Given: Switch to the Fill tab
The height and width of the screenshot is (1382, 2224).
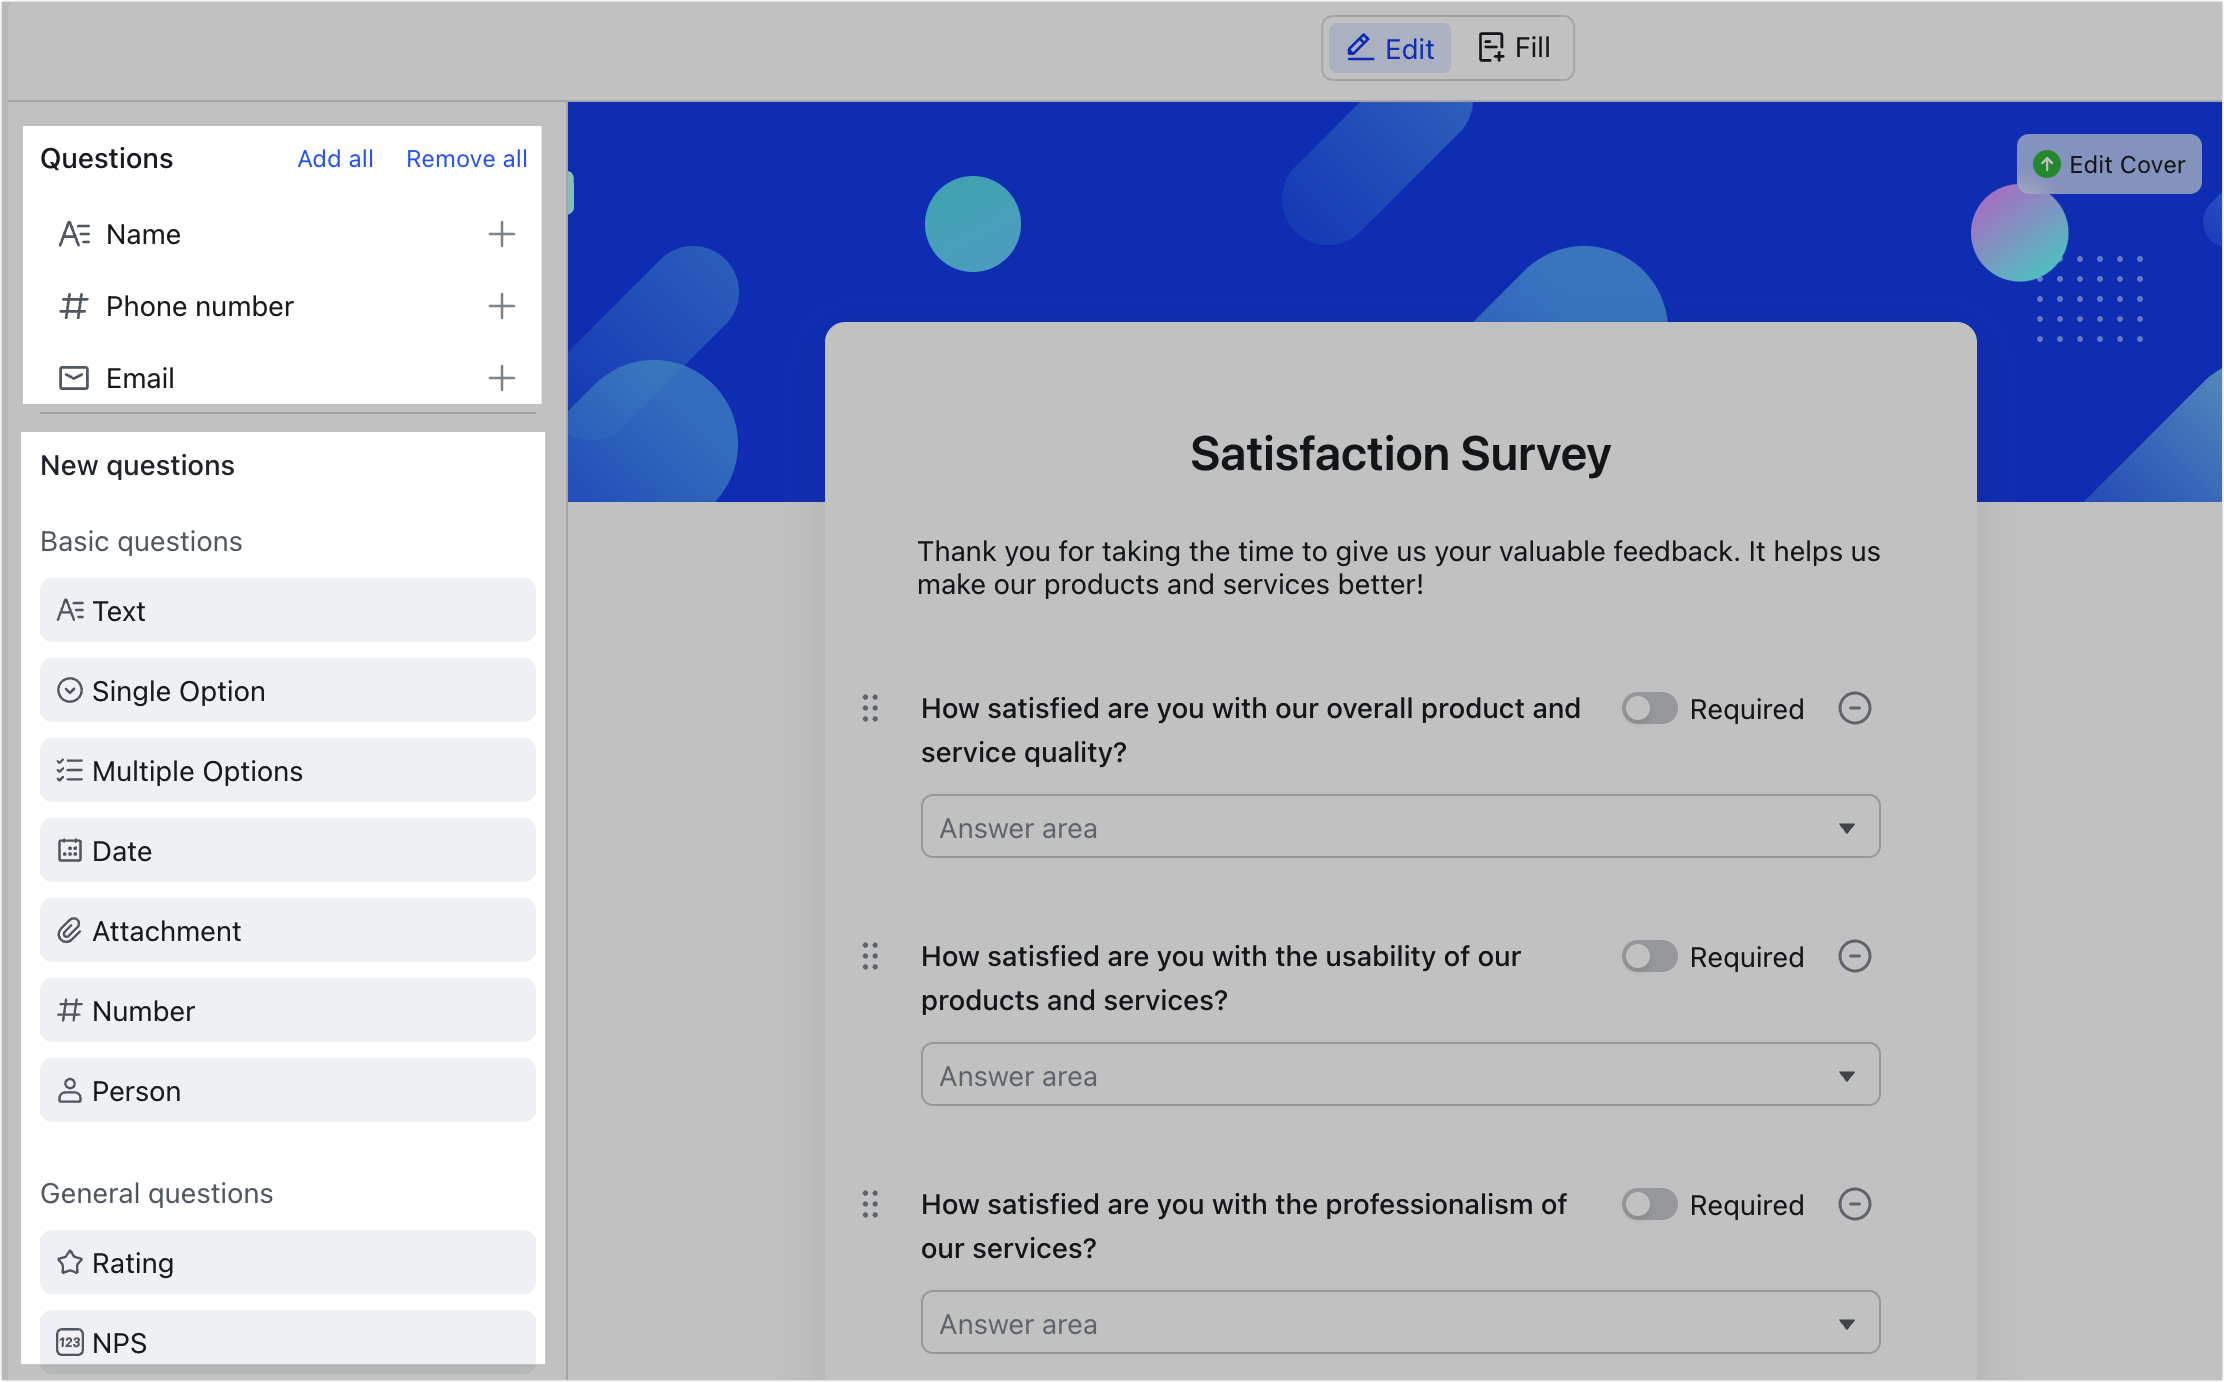Looking at the screenshot, I should [1514, 47].
